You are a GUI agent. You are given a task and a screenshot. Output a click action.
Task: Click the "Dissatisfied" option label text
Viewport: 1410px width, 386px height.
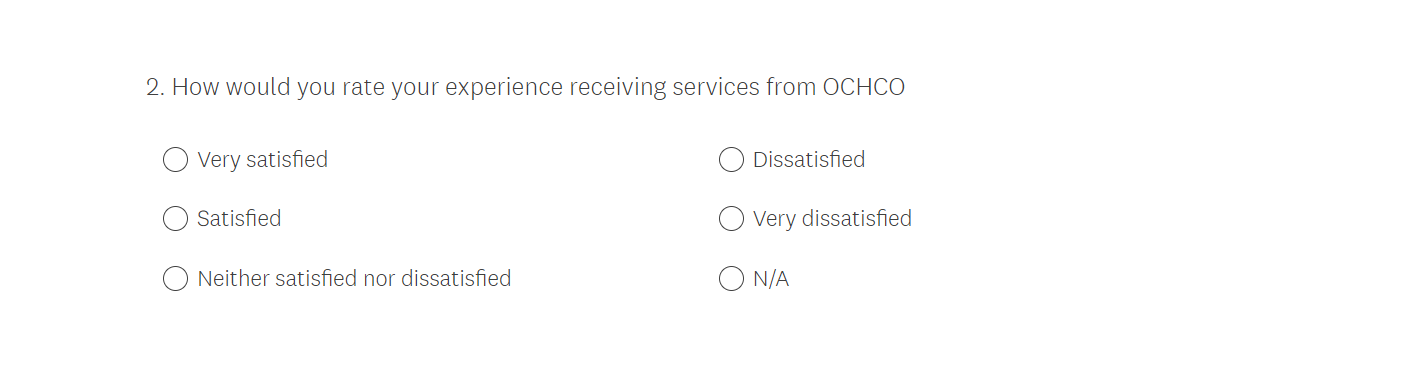pyautogui.click(x=809, y=160)
